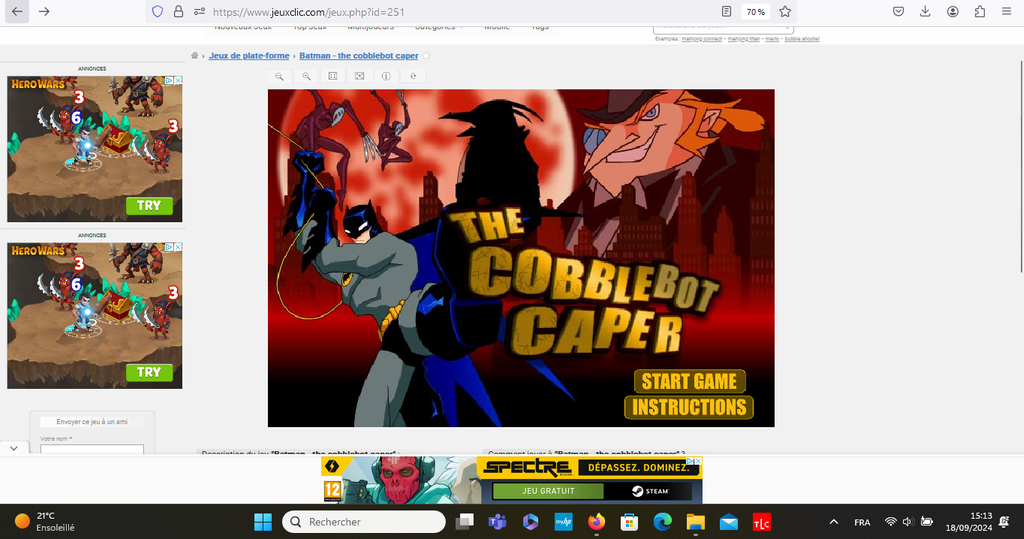Click TRY on the lower Hero Wars ad
This screenshot has height=539, width=1024.
[x=149, y=372]
